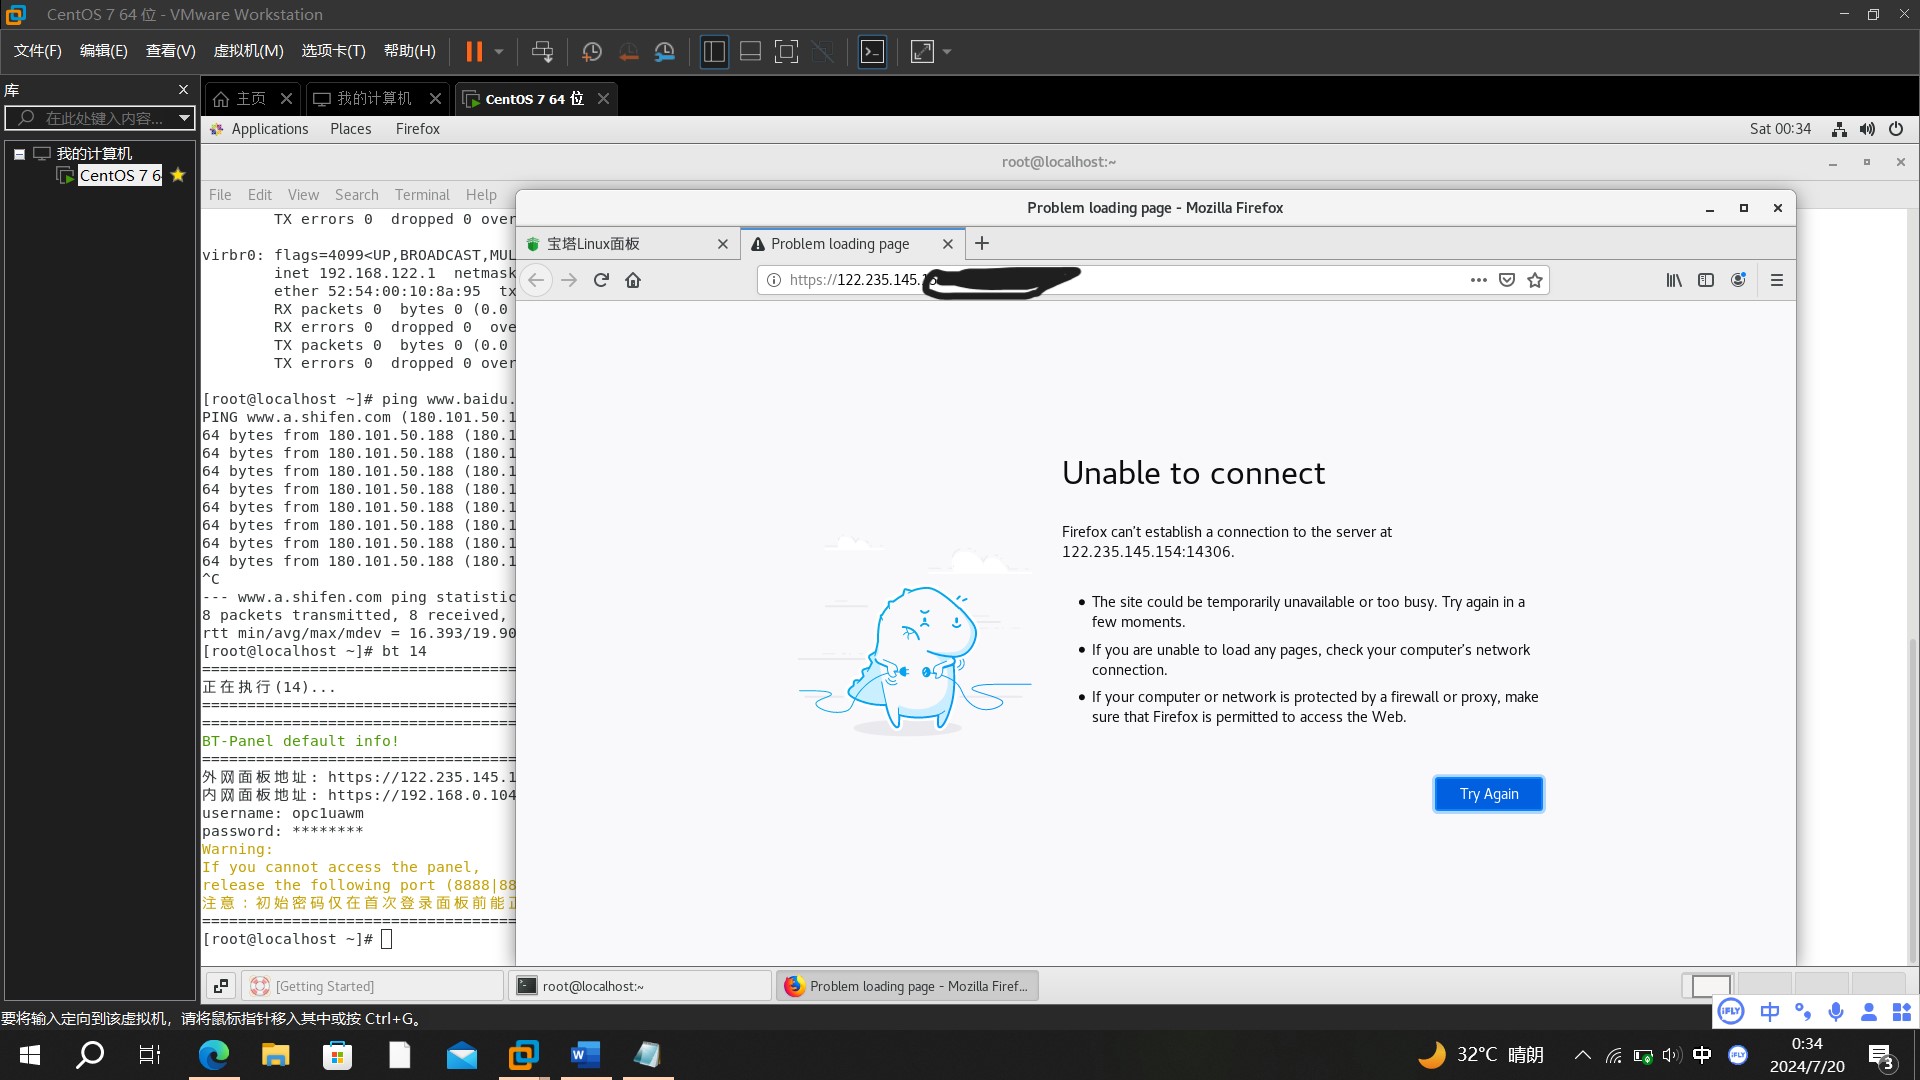Send Ctrl+Alt+Del to the virtual machine
The width and height of the screenshot is (1920, 1080).
pyautogui.click(x=542, y=51)
